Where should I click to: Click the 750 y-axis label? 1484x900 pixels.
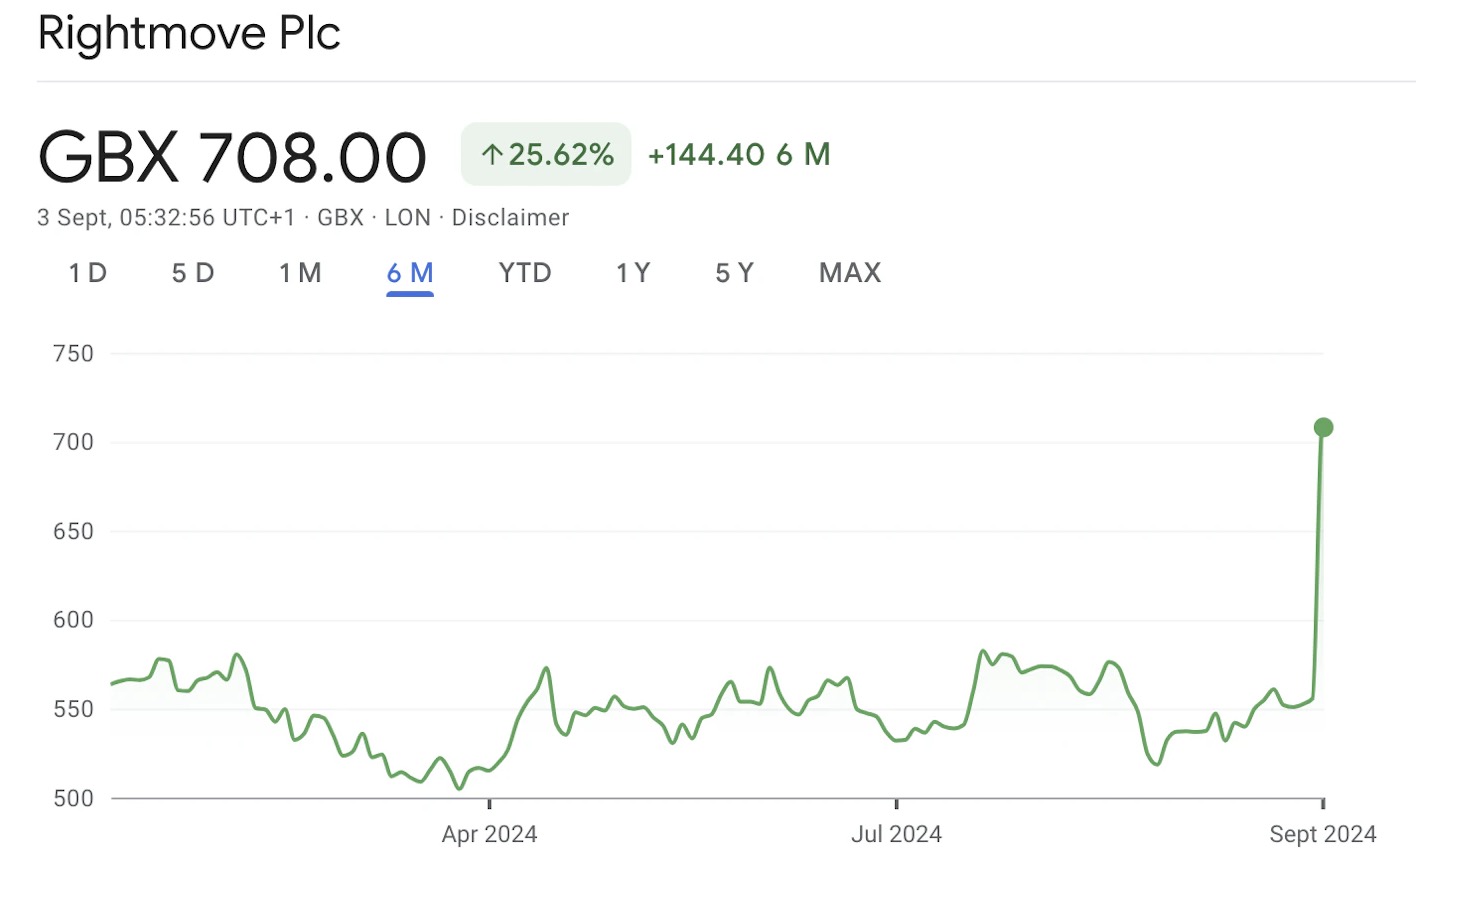point(73,354)
